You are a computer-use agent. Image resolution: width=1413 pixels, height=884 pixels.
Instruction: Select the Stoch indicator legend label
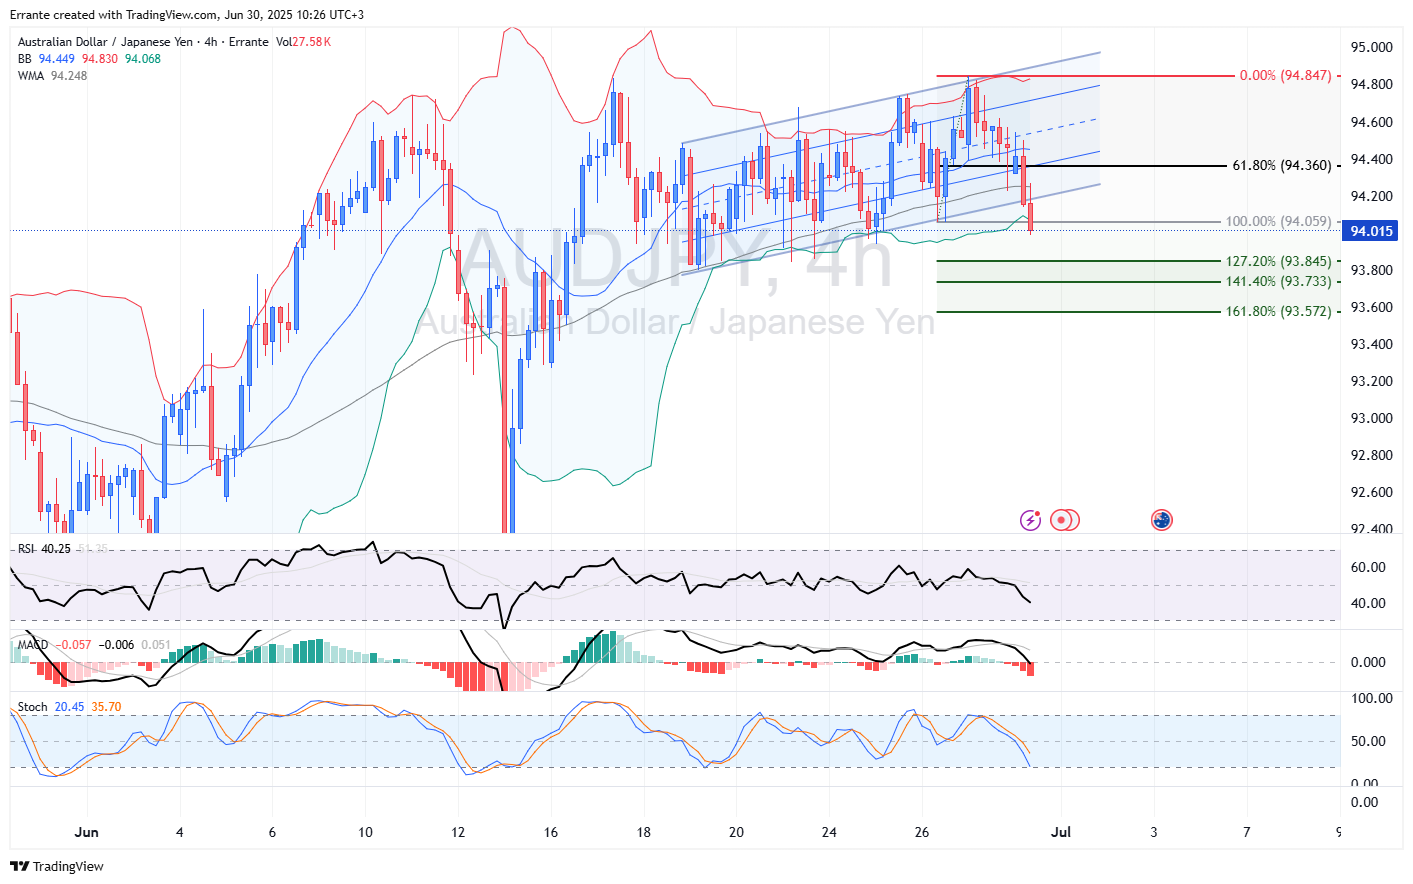pos(33,707)
